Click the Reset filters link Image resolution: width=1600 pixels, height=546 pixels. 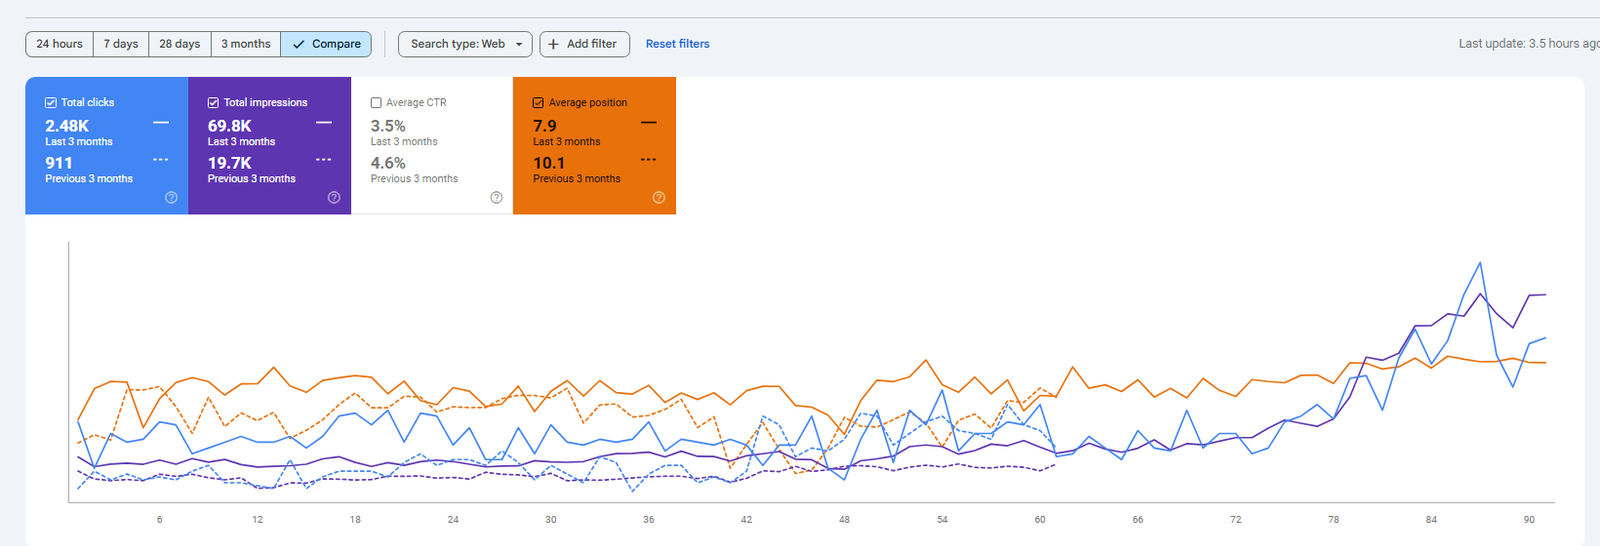(677, 44)
